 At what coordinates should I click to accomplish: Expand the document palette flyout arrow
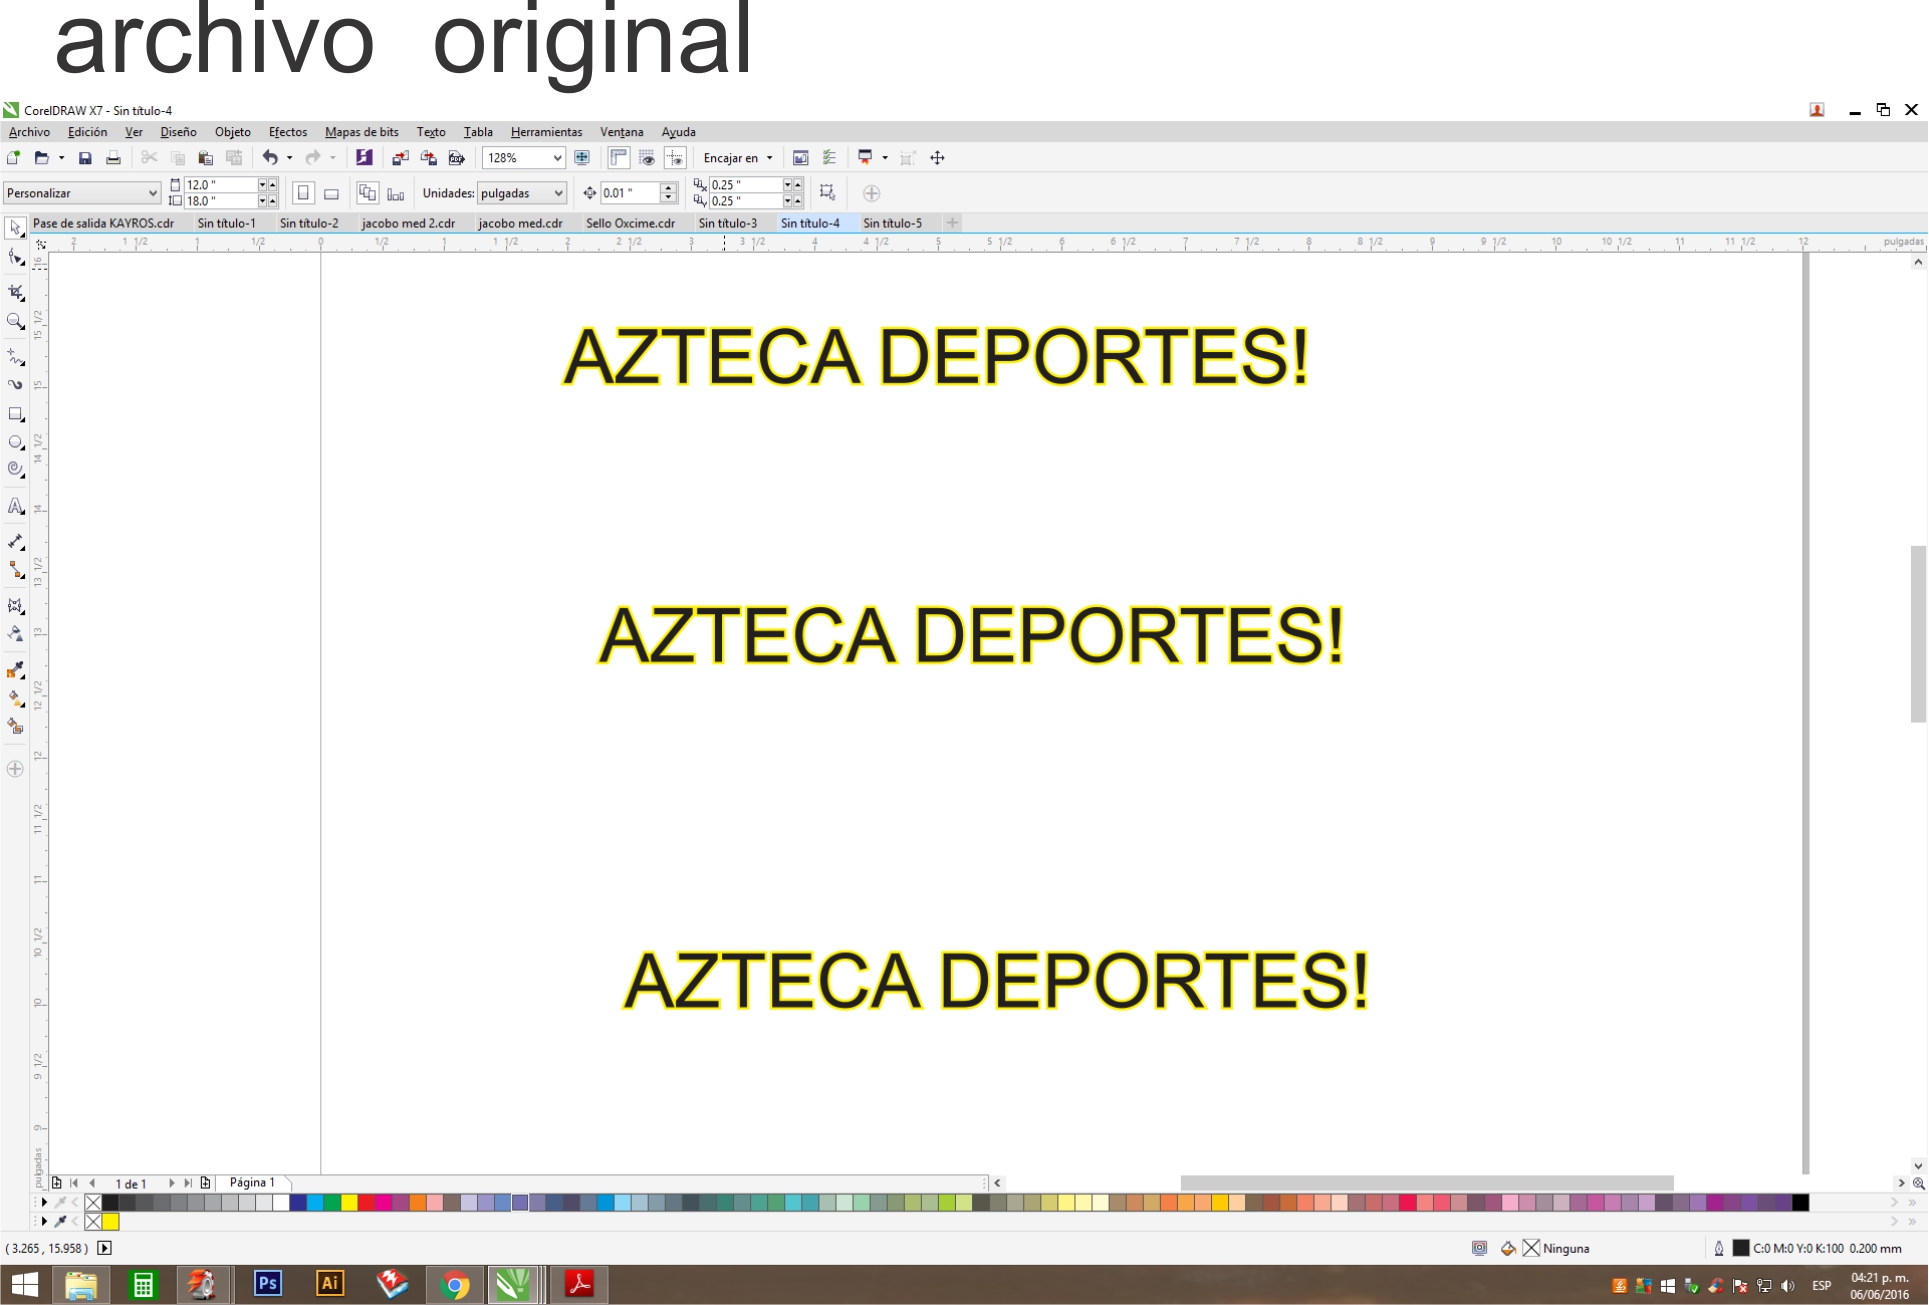point(44,1221)
